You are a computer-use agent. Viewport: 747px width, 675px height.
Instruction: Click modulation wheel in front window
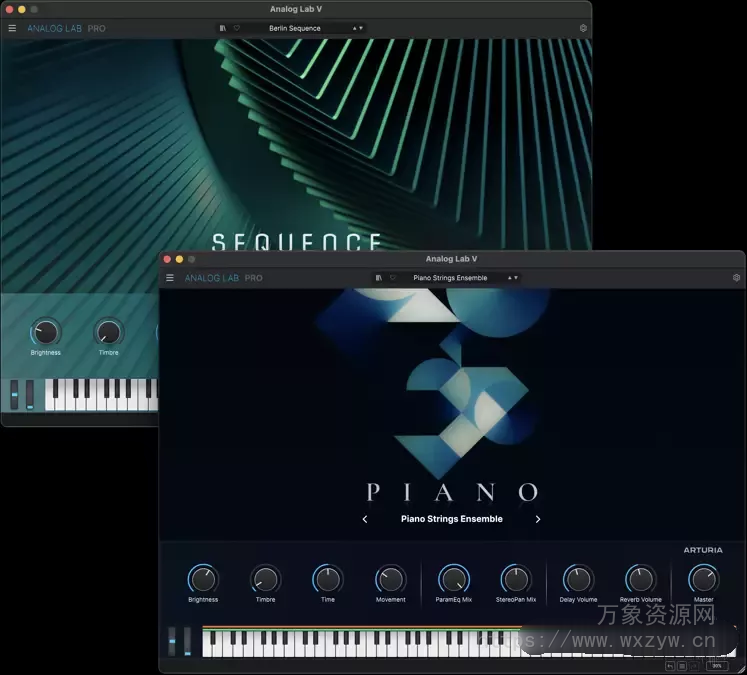point(188,642)
